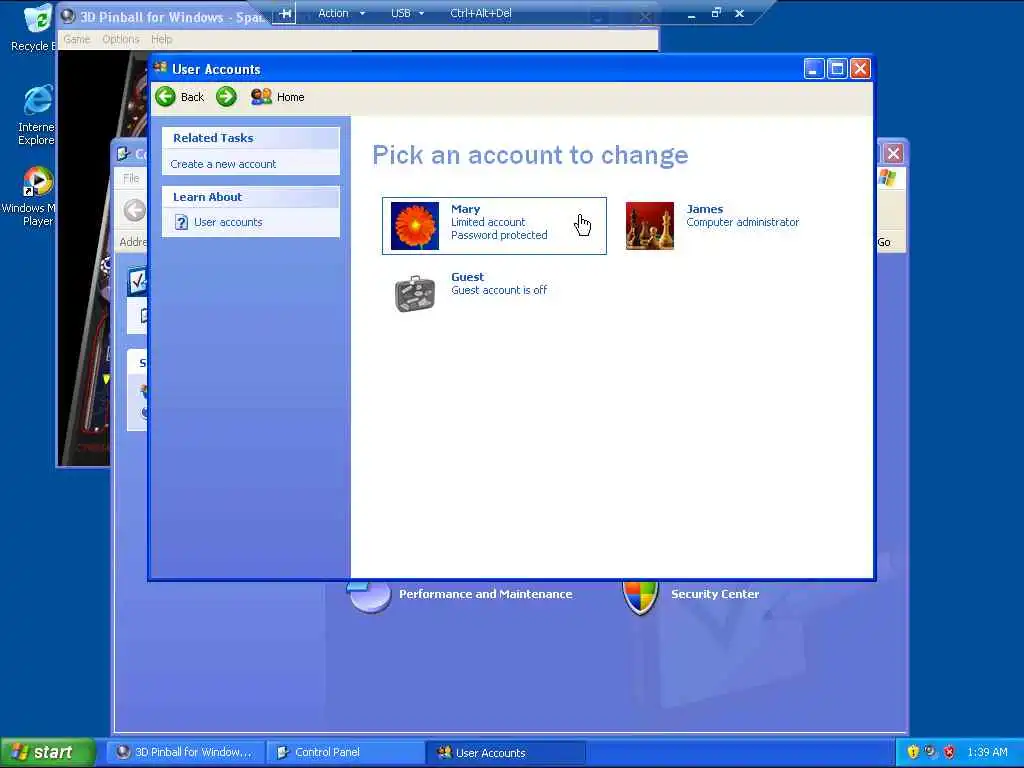Screen dimensions: 1024x768
Task: Open the Help menu in 3D Pinball
Action: click(x=161, y=39)
